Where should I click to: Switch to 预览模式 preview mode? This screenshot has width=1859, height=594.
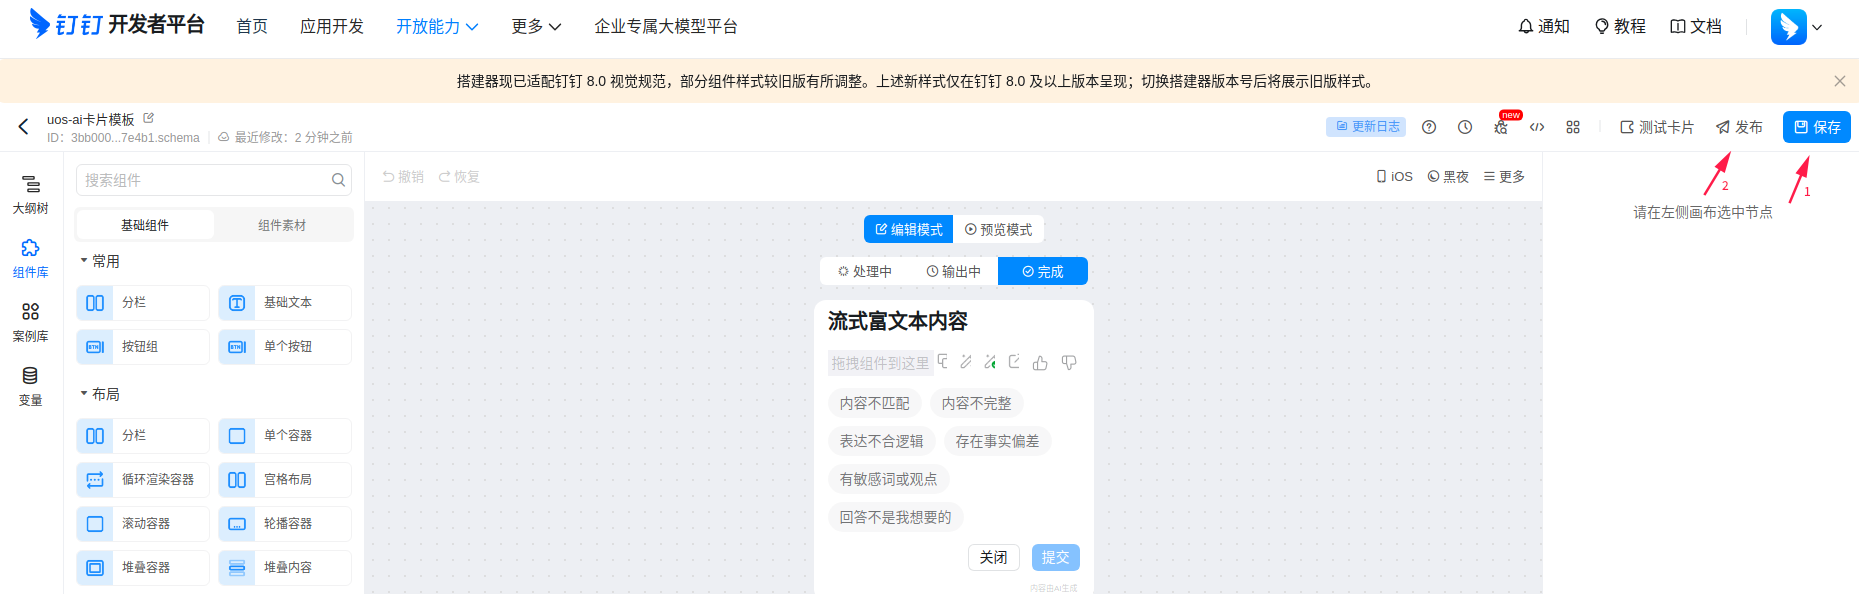(x=998, y=229)
